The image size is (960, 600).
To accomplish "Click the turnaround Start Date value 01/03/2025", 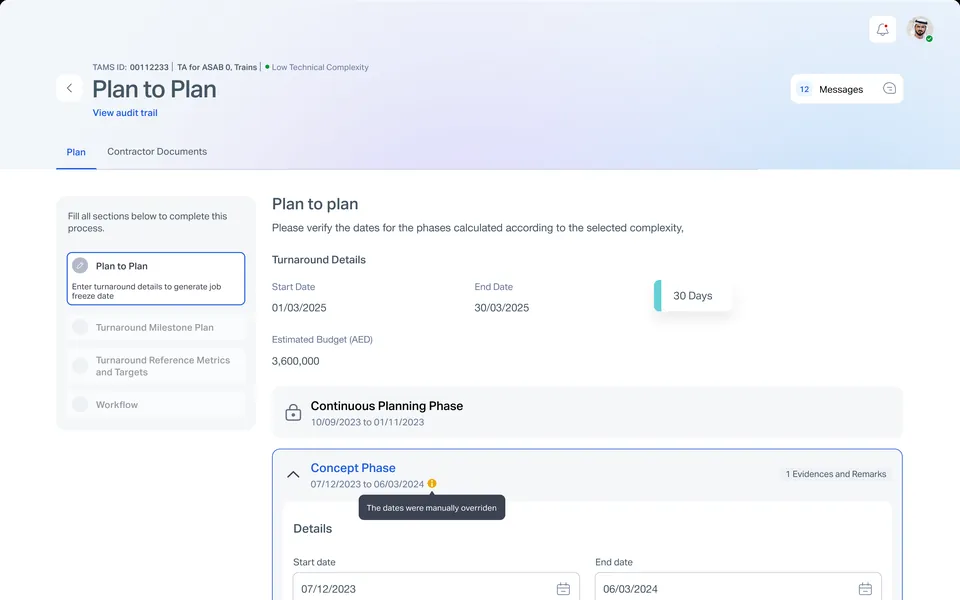I will coord(299,308).
